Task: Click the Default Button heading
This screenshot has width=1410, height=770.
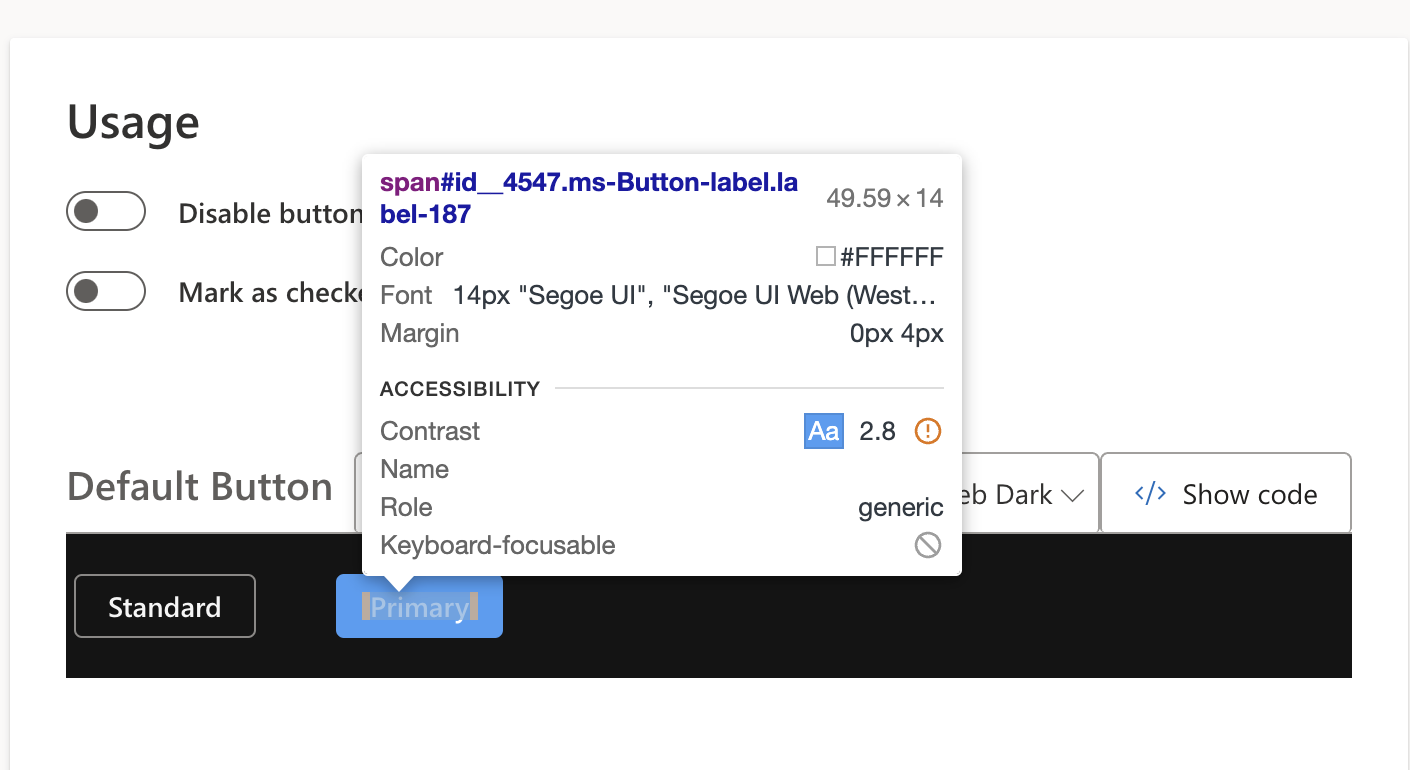Action: click(199, 487)
